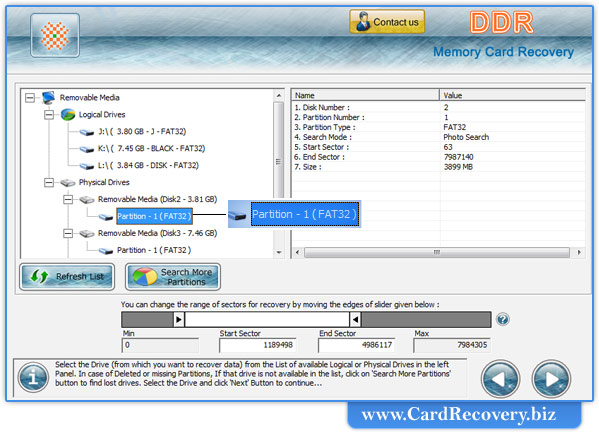
Task: Go back with the left arrow button
Action: click(500, 379)
